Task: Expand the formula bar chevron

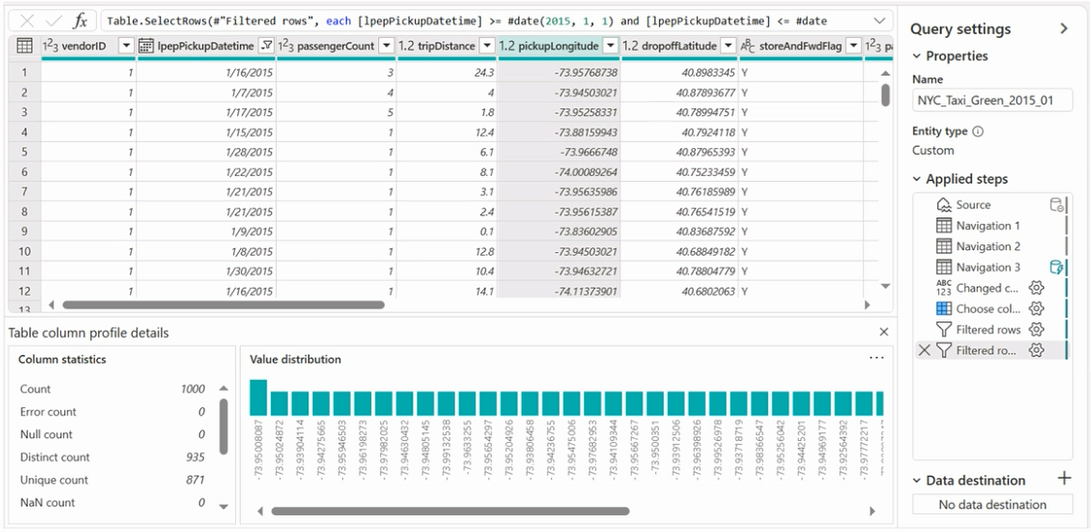Action: (x=879, y=21)
